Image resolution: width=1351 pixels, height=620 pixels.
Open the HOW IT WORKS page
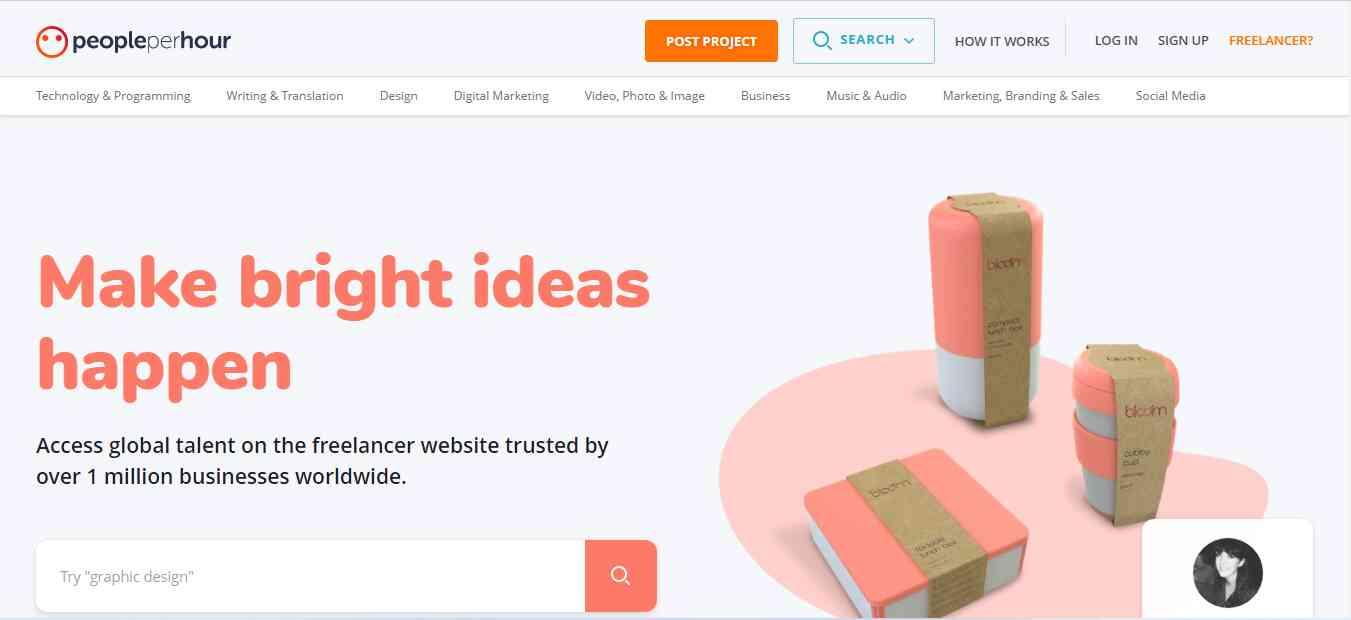click(1002, 41)
